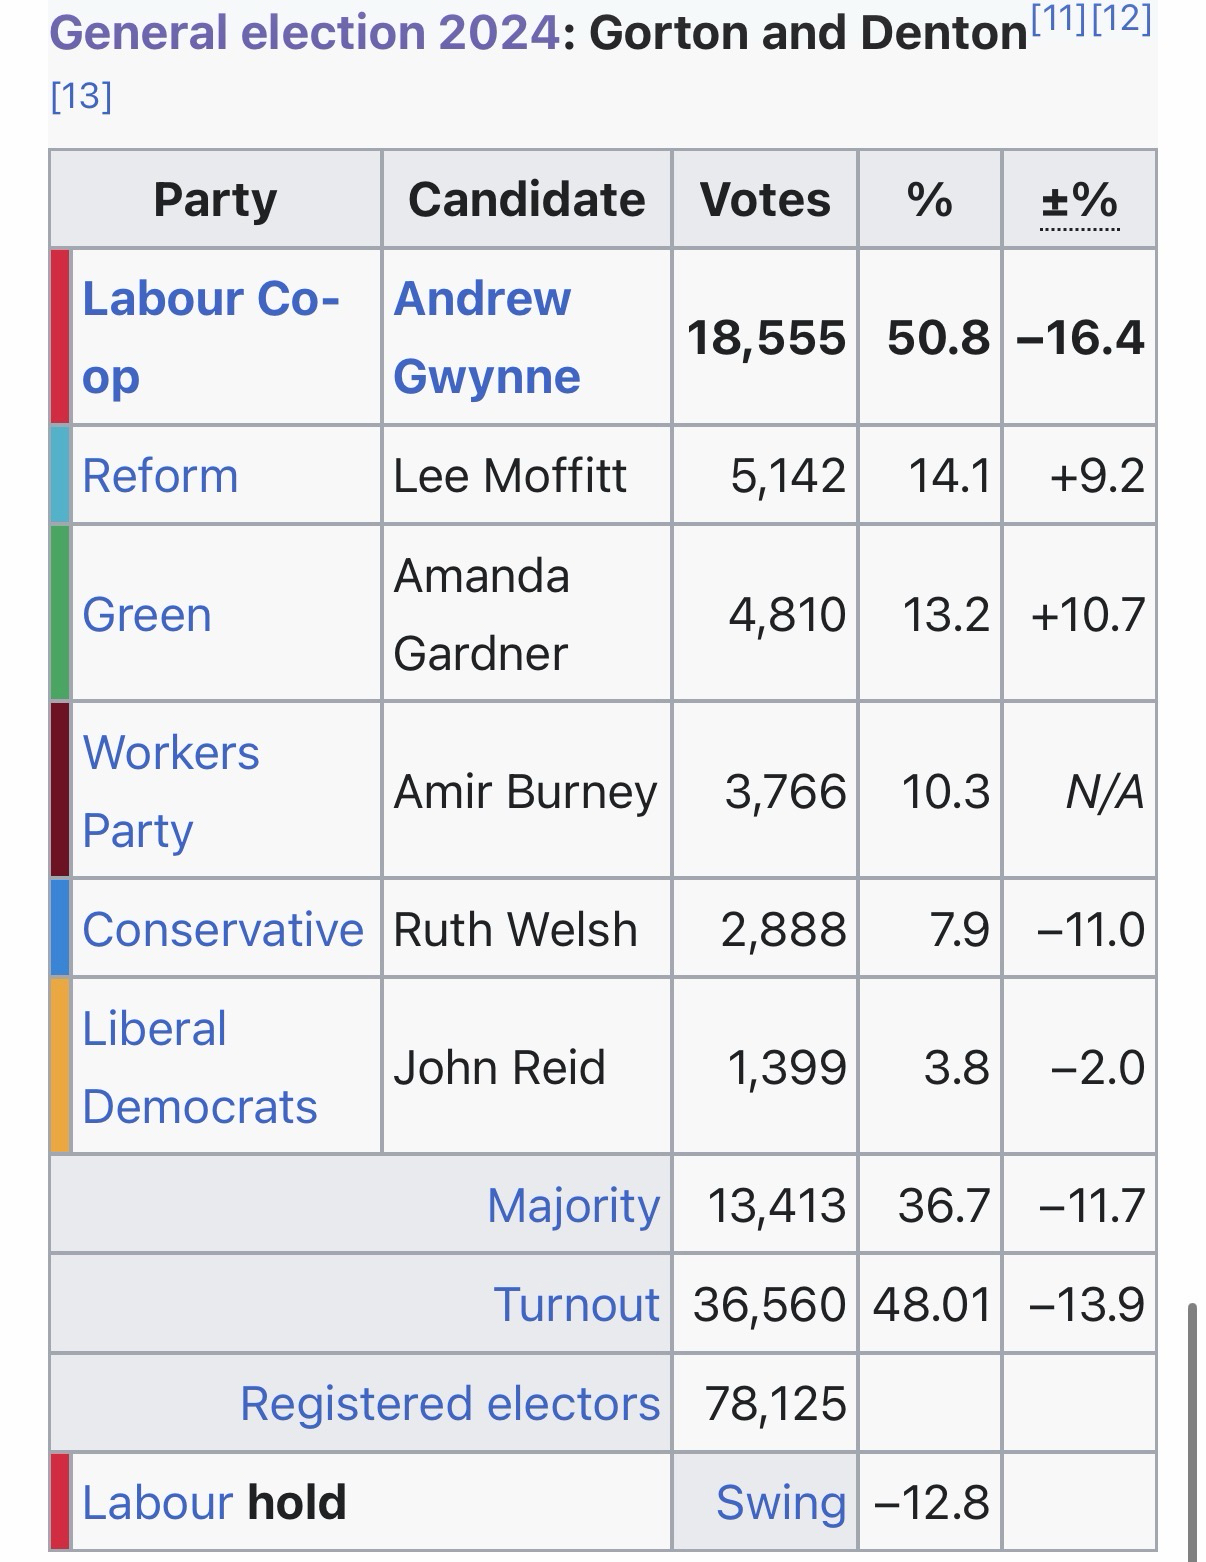Click the red Labour Co-op colour bar
This screenshot has width=1206, height=1562.
[x=60, y=337]
